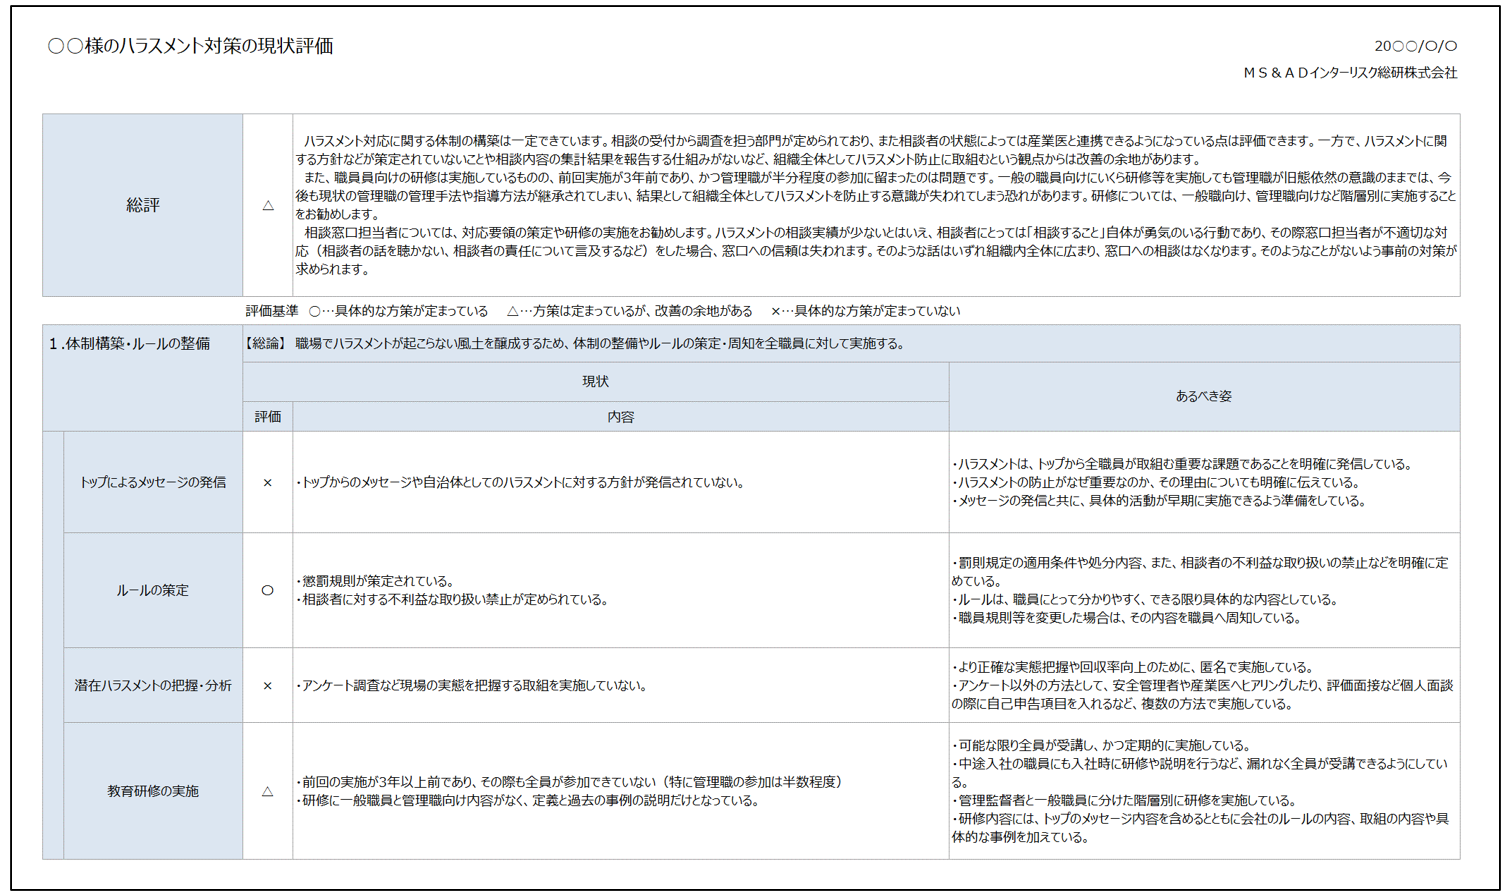Select the row label トップによるメッセージの発信
This screenshot has width=1504, height=892.
(153, 482)
